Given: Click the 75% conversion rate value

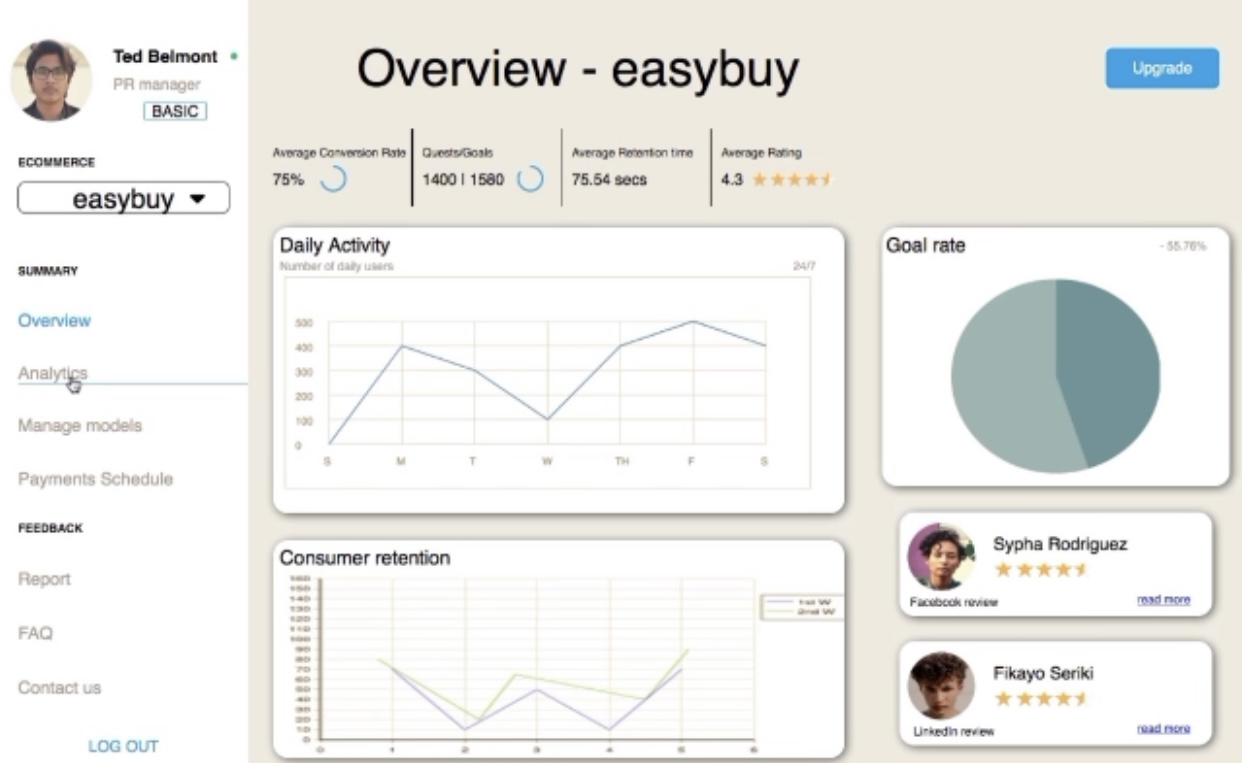Looking at the screenshot, I should tap(288, 180).
